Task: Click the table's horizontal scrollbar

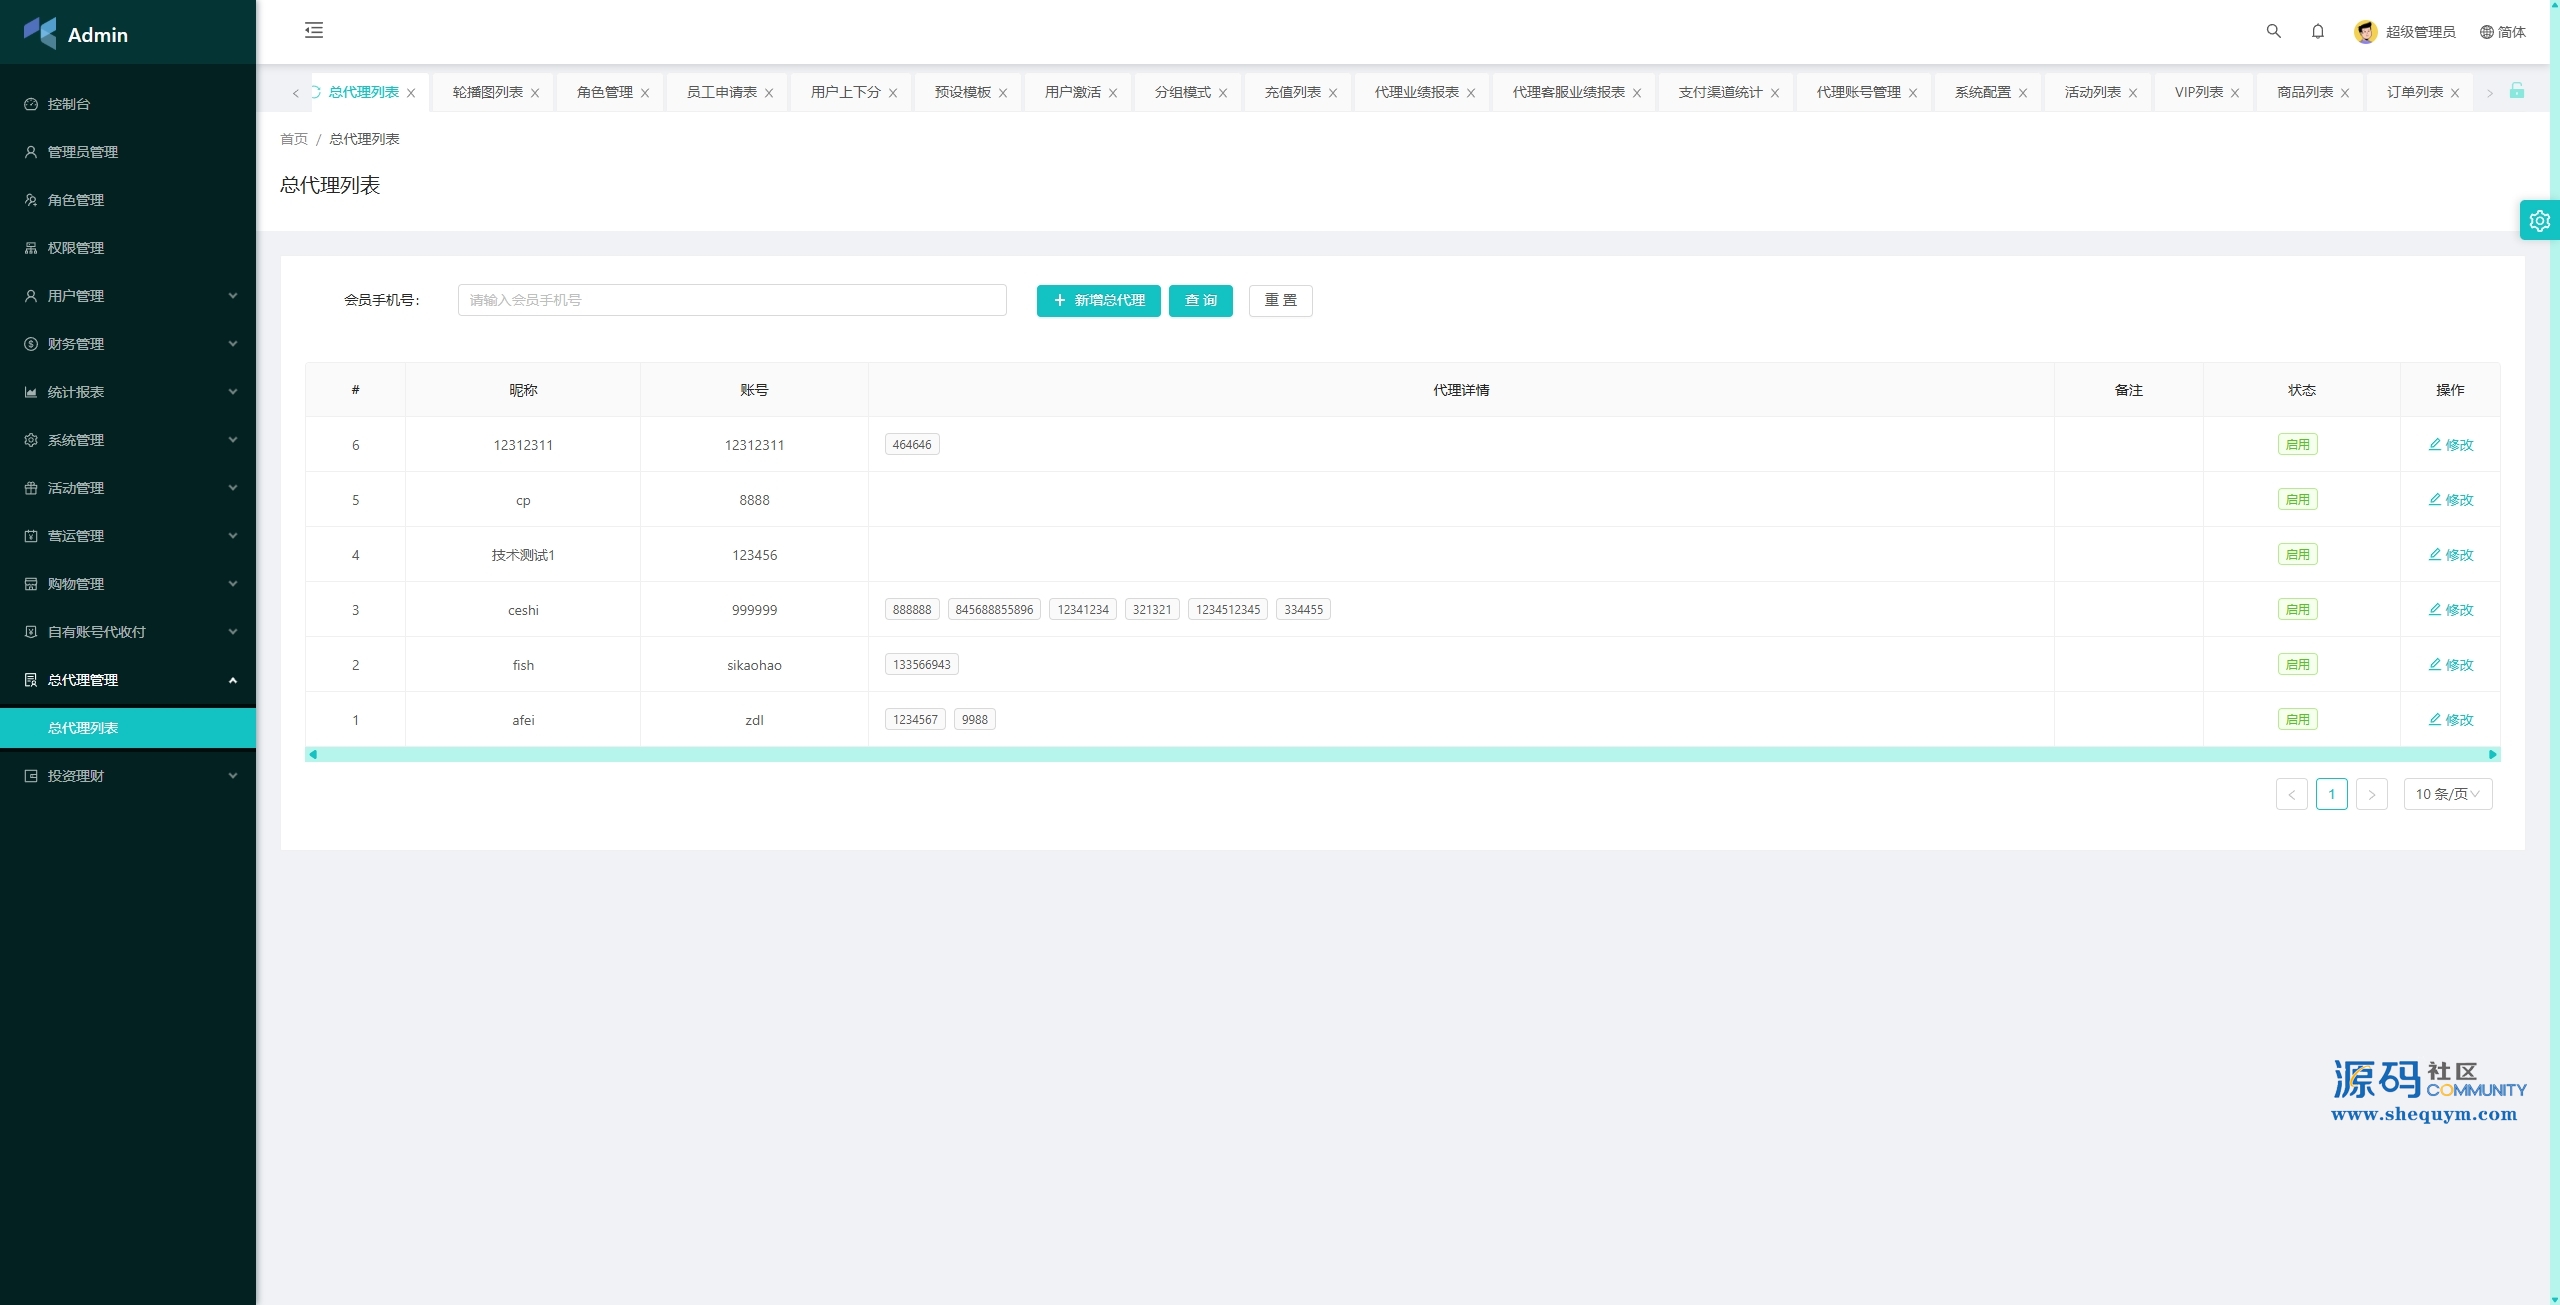Action: [1400, 754]
